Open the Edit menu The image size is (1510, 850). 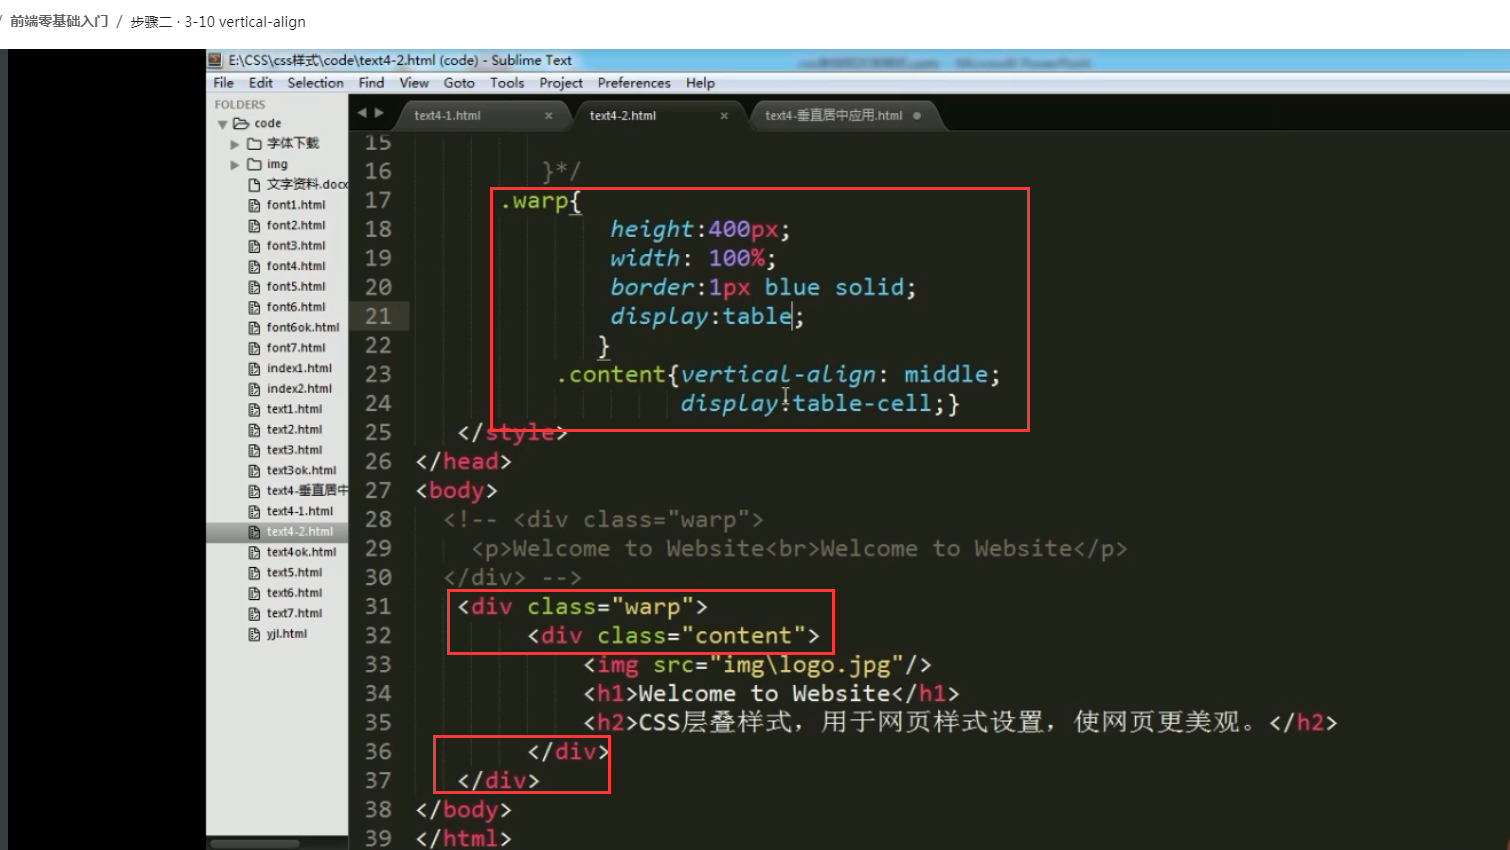(x=261, y=83)
